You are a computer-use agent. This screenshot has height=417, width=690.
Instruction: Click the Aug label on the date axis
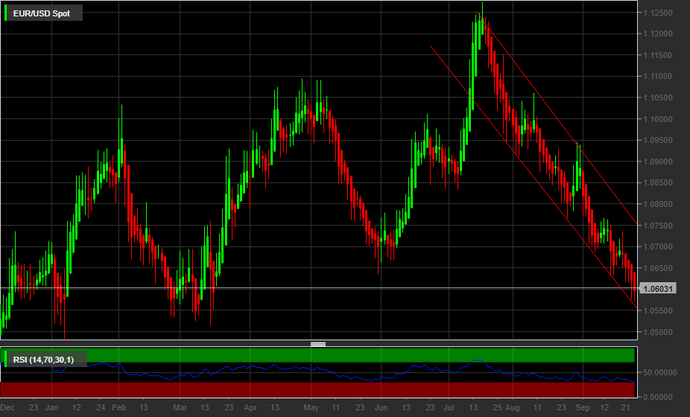coord(513,409)
